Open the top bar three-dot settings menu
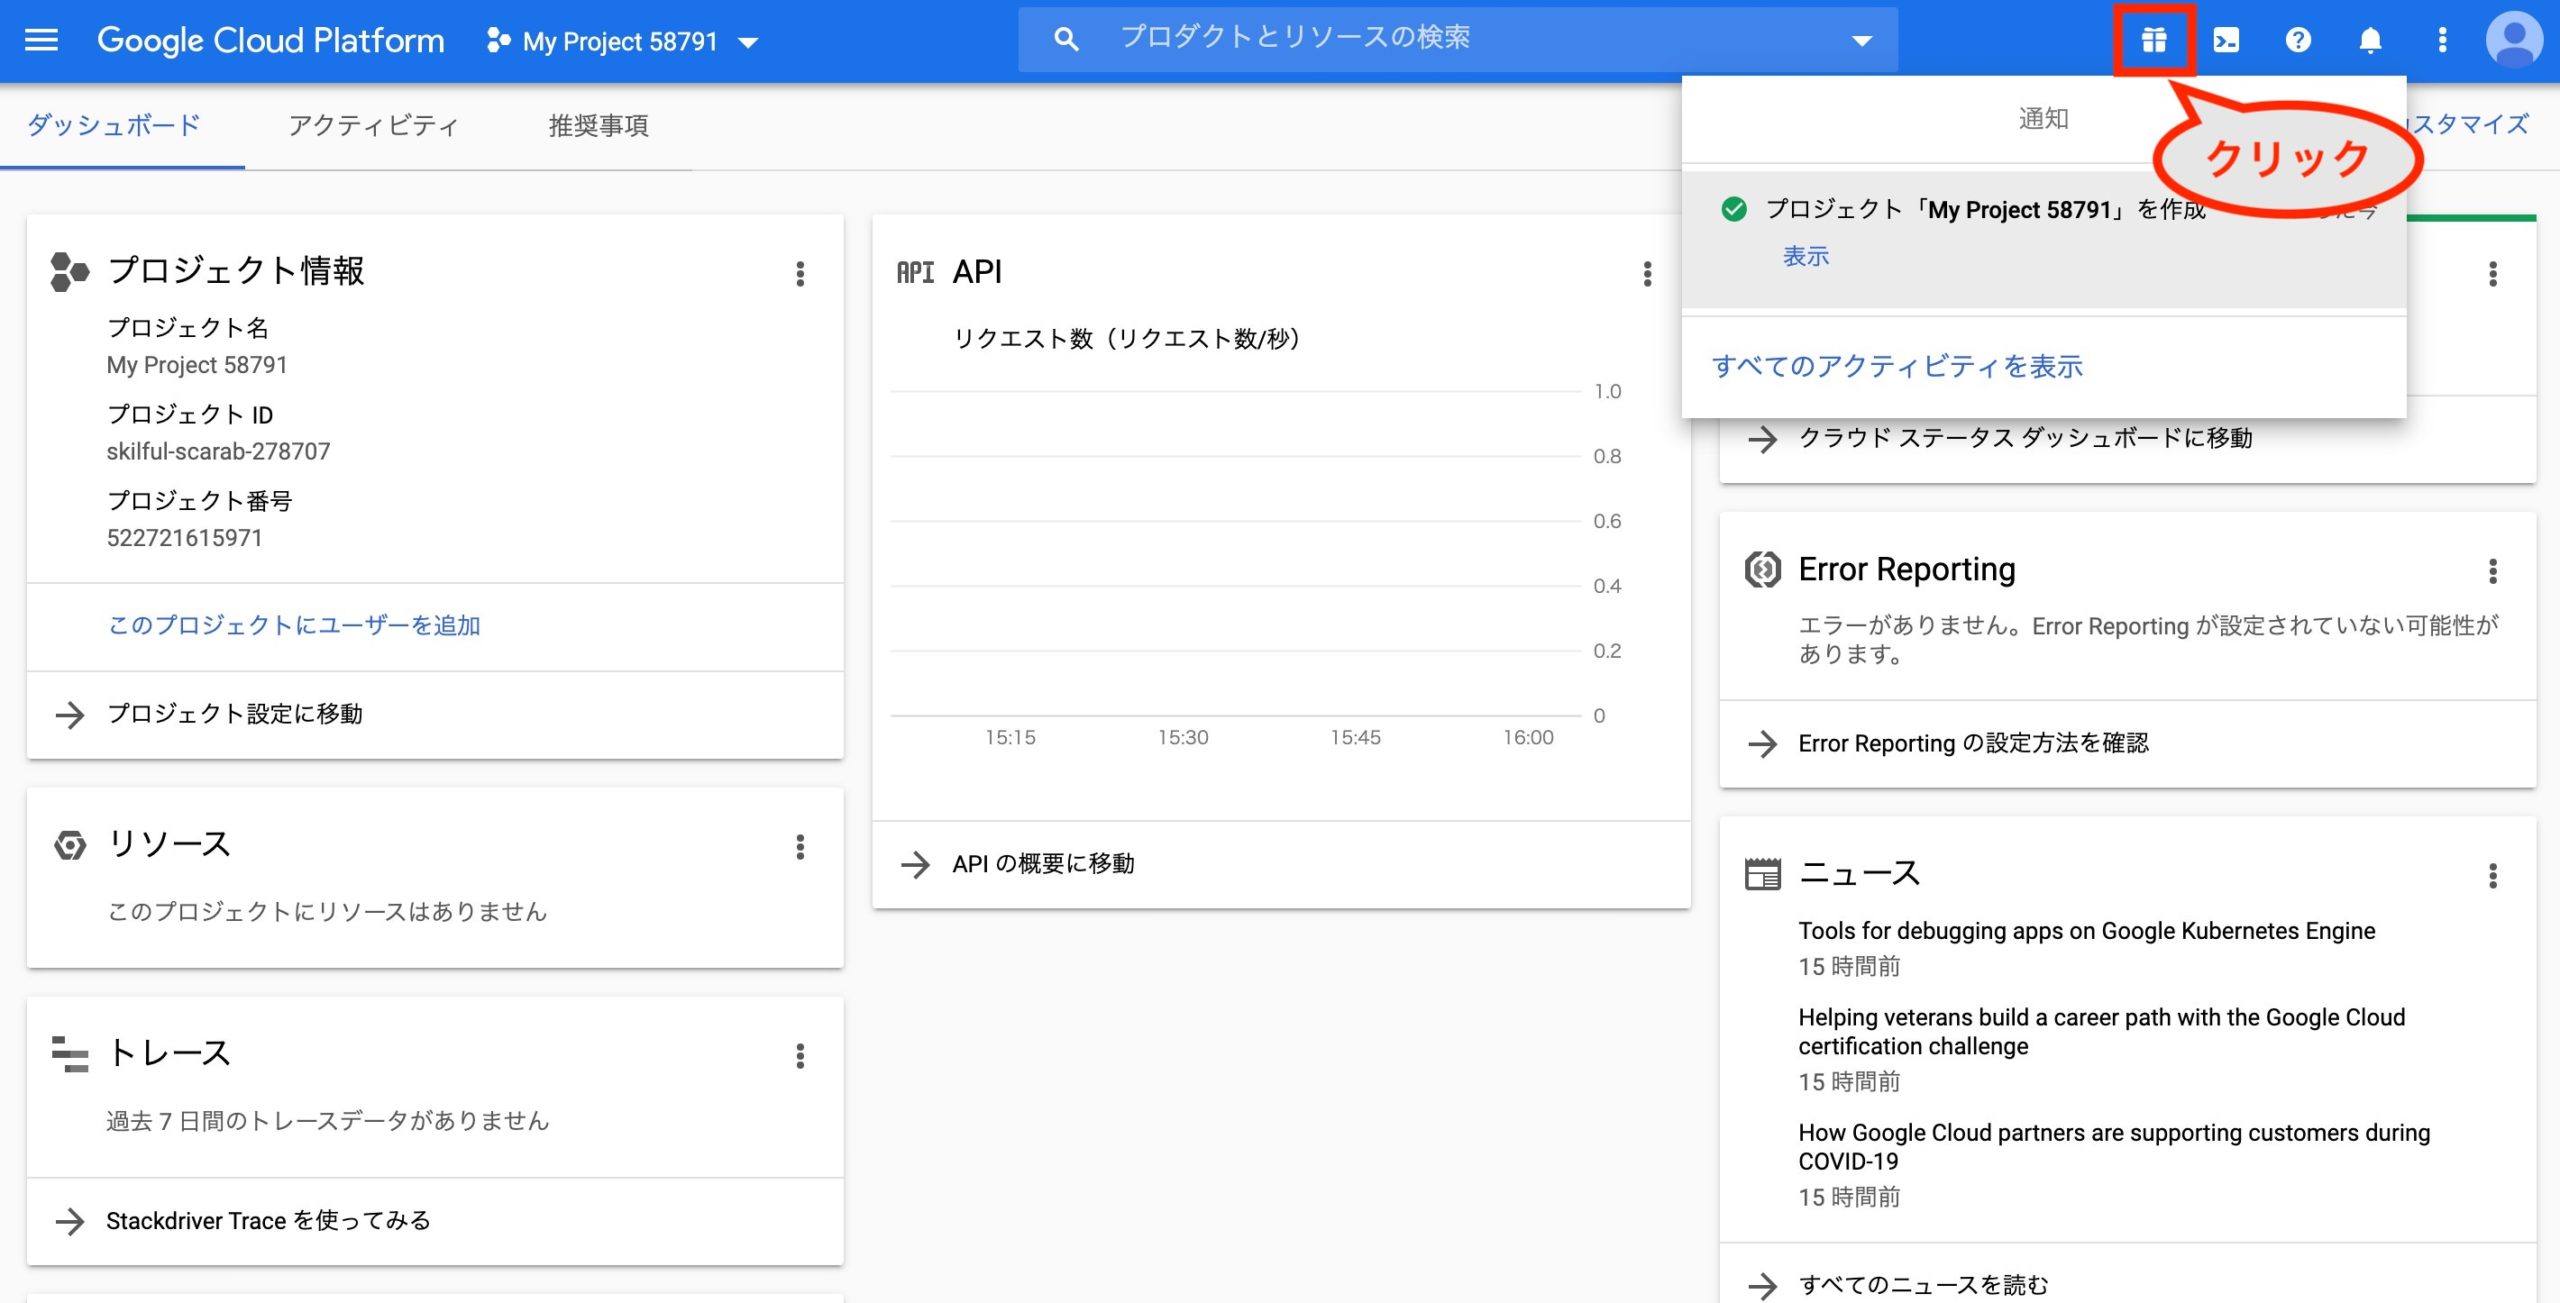Viewport: 2560px width, 1303px height. [x=2442, y=40]
